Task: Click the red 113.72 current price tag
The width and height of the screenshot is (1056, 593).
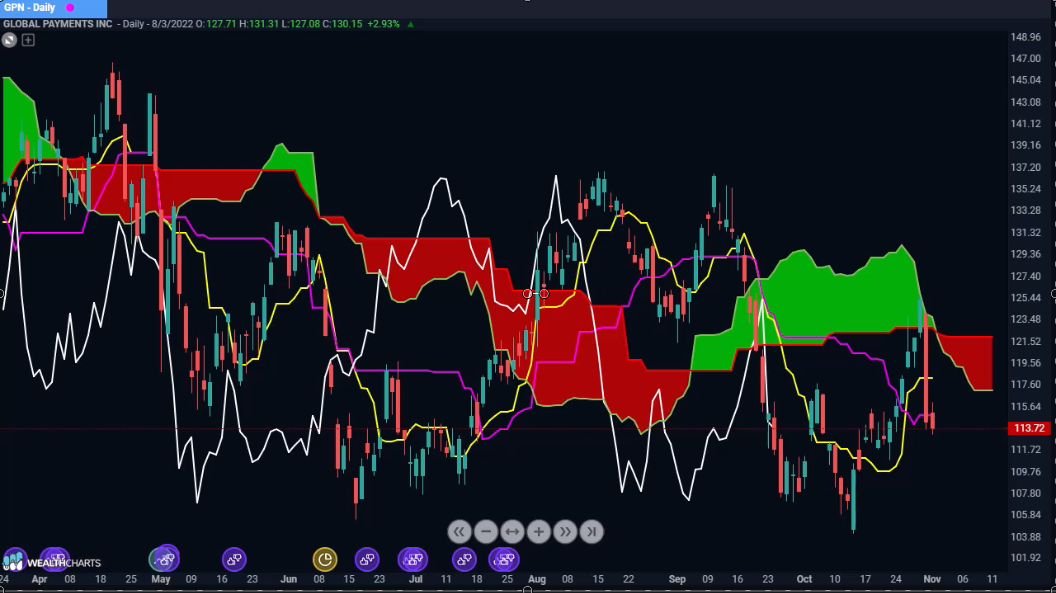Action: click(x=1028, y=428)
